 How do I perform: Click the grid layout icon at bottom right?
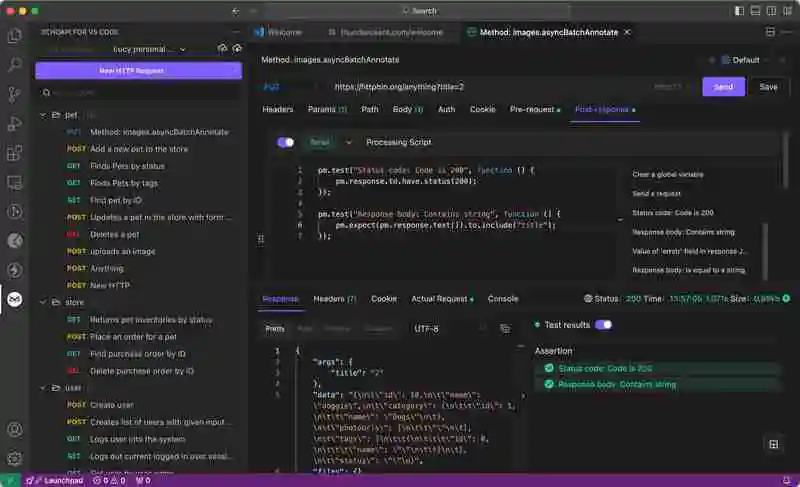click(x=773, y=444)
